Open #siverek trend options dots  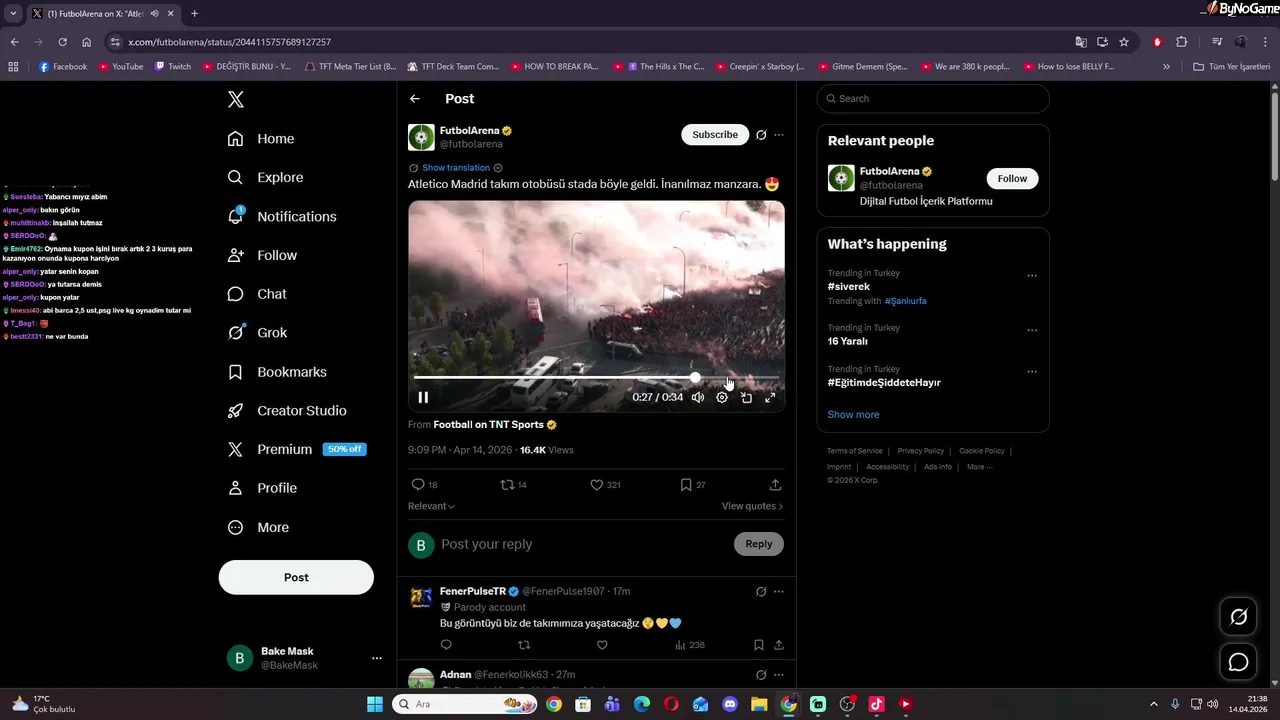pos(1032,276)
